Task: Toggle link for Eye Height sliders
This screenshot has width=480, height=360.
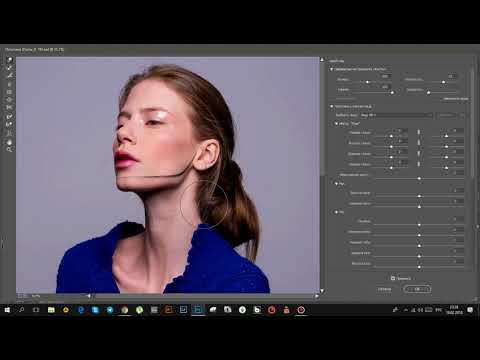Action: 419,143
